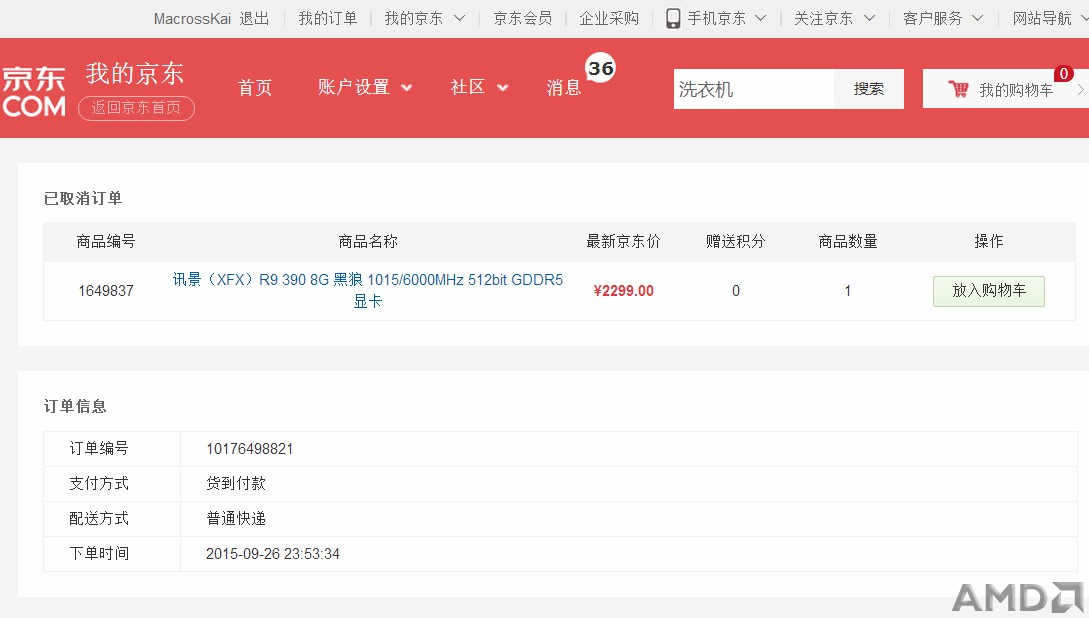Open the 企业采购 link

click(x=609, y=19)
